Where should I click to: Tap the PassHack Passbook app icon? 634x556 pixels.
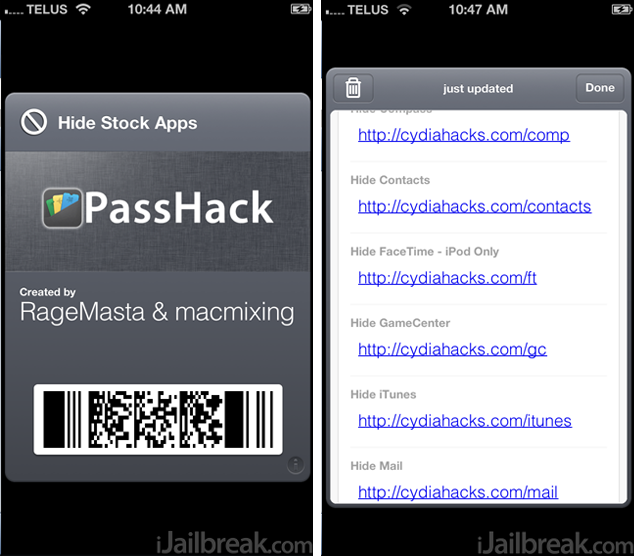coord(63,208)
